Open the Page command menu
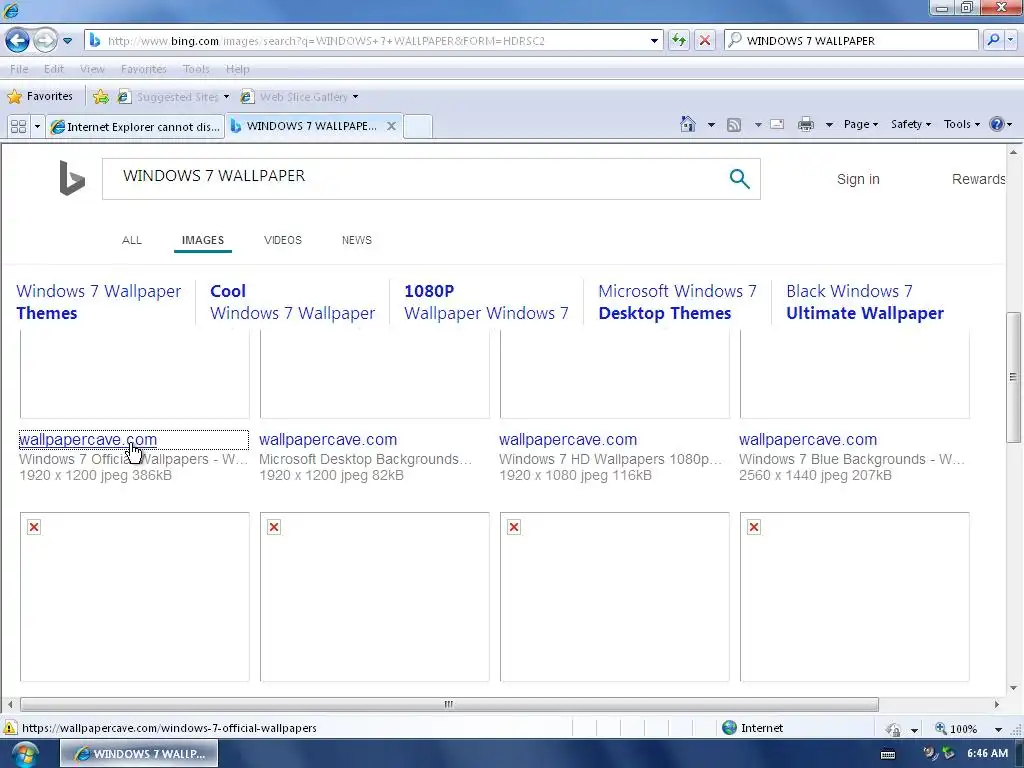This screenshot has height=768, width=1024. point(861,124)
